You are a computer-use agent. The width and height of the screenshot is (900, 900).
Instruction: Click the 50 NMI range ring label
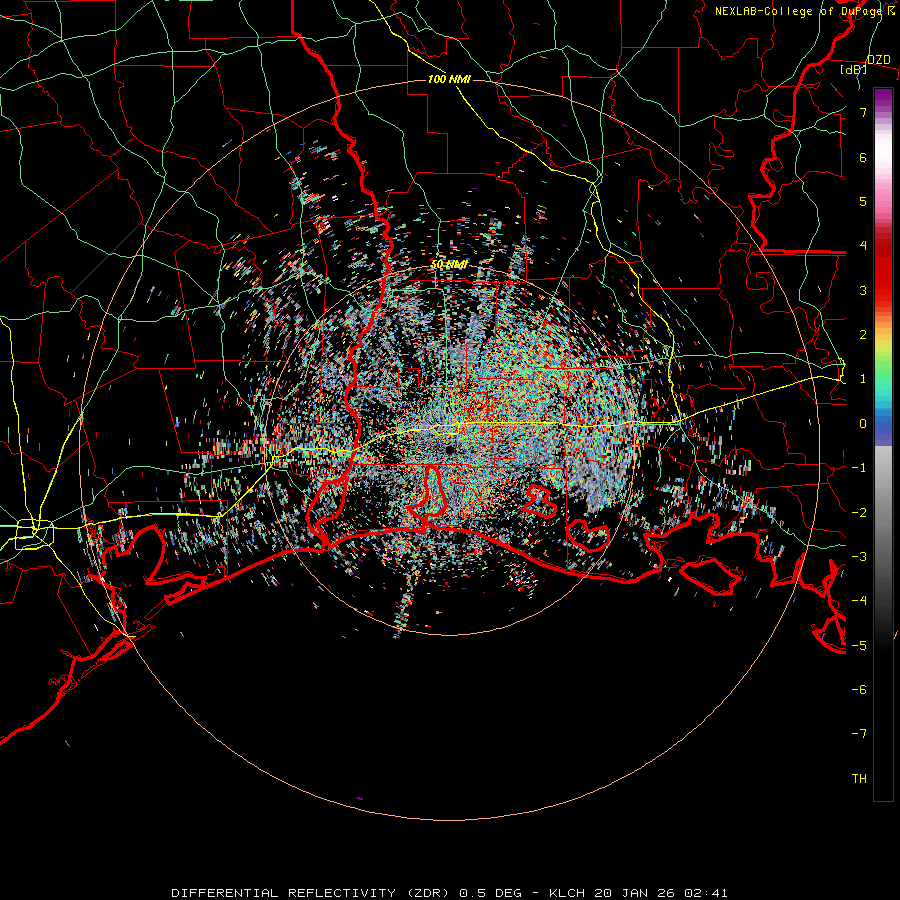click(449, 265)
